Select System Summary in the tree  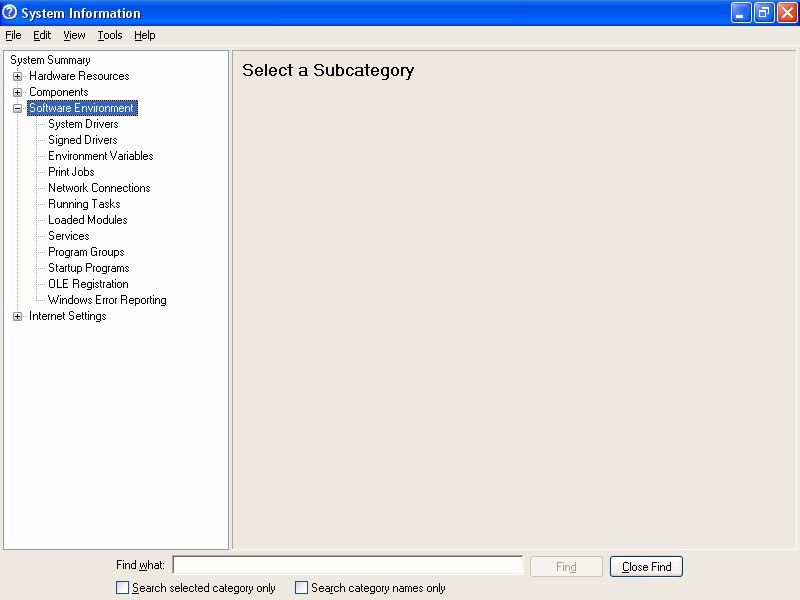coord(50,60)
